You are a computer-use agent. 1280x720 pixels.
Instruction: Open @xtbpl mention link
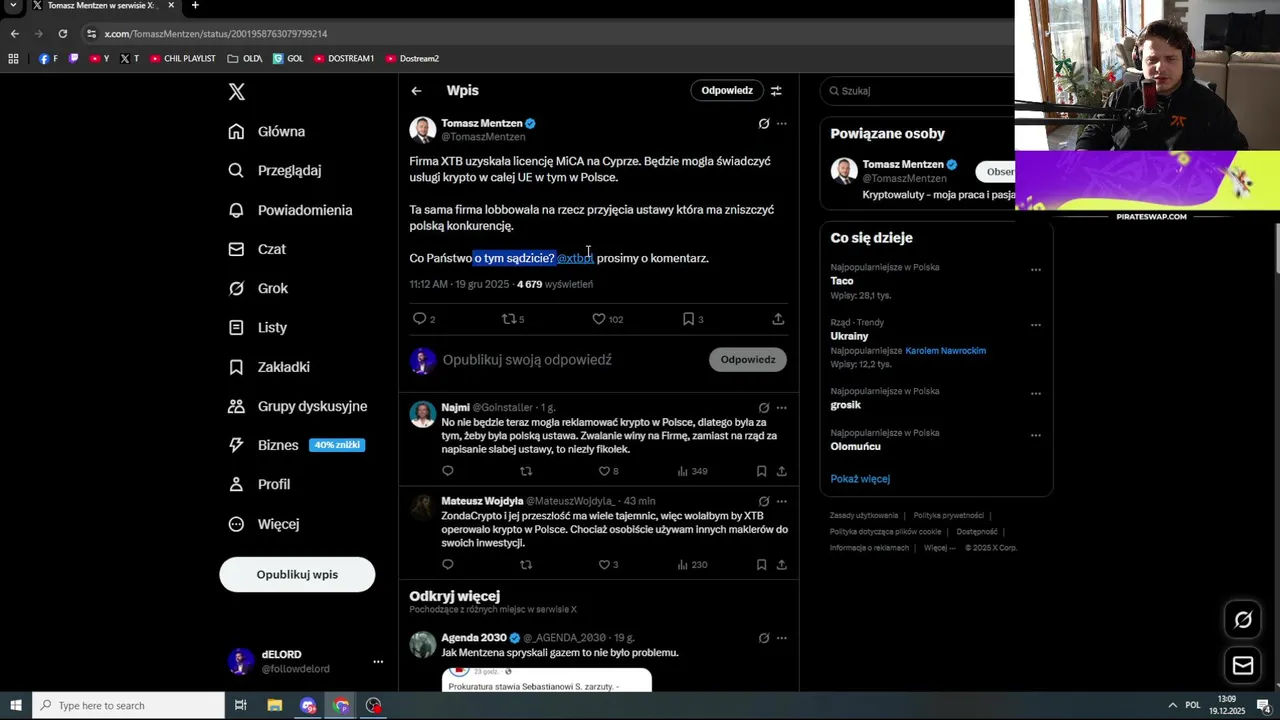point(575,258)
